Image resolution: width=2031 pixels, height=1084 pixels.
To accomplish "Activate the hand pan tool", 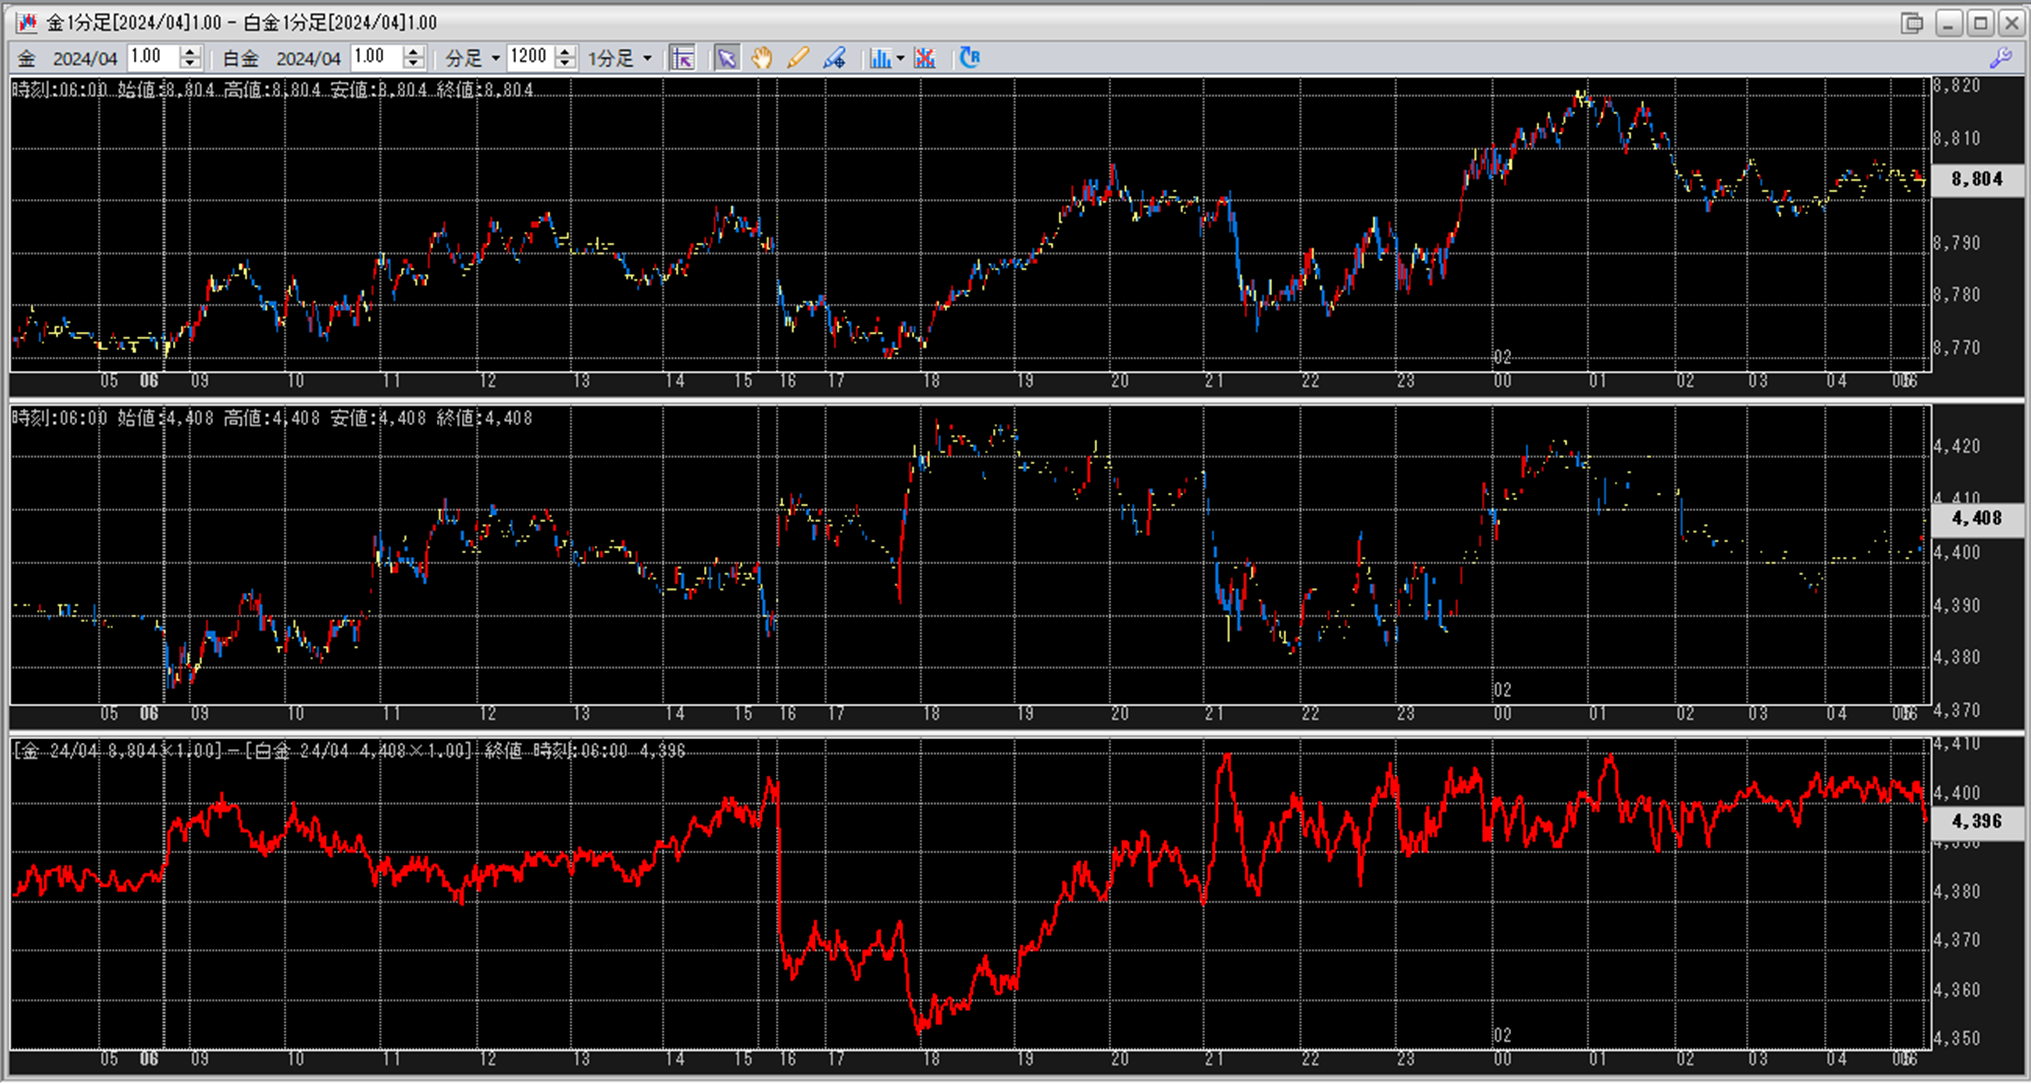I will (762, 58).
